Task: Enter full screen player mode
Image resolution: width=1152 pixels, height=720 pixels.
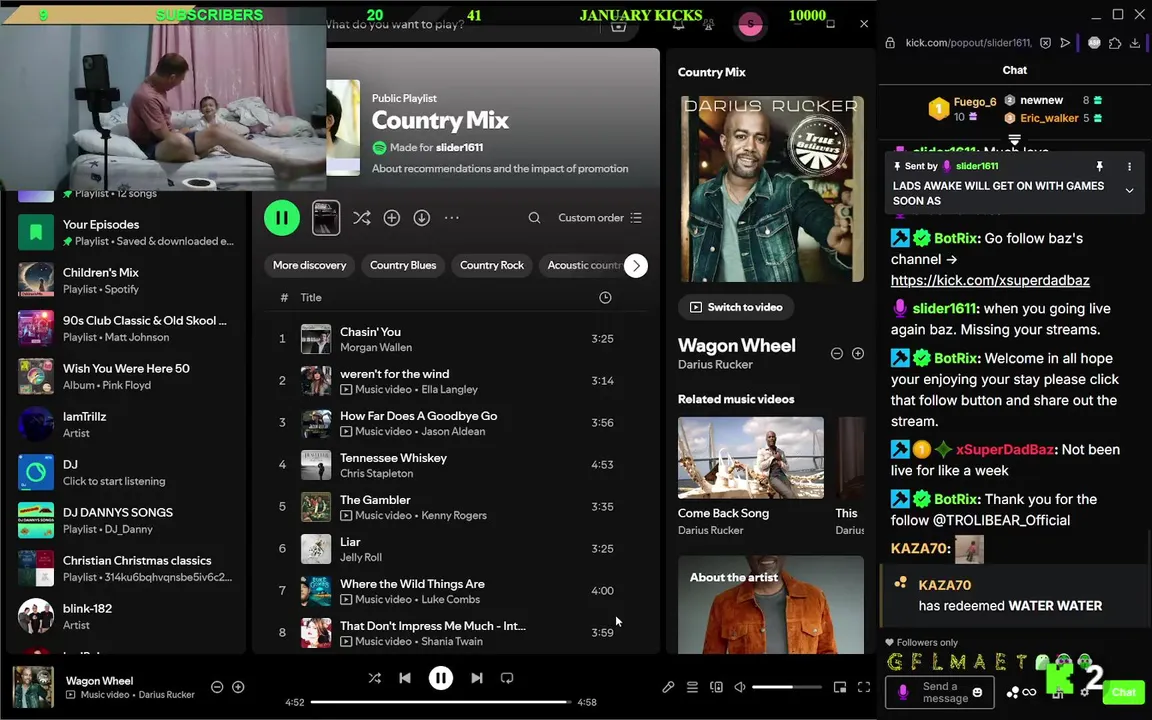Action: pos(864,687)
